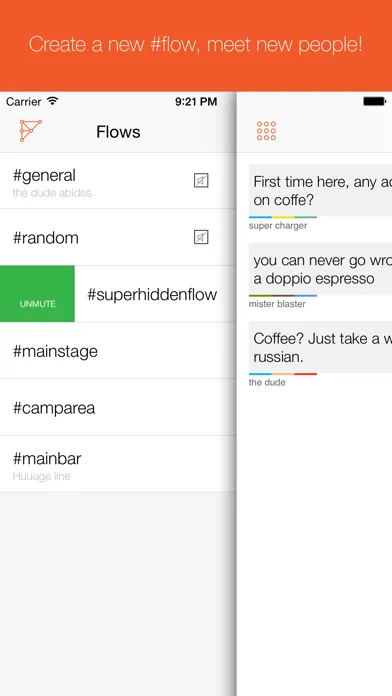Tap the doppio espresso message bubble
Screen dimensions: 392x696
[320, 269]
